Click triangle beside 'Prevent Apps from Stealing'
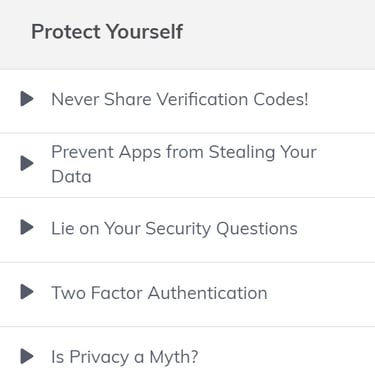 point(27,163)
